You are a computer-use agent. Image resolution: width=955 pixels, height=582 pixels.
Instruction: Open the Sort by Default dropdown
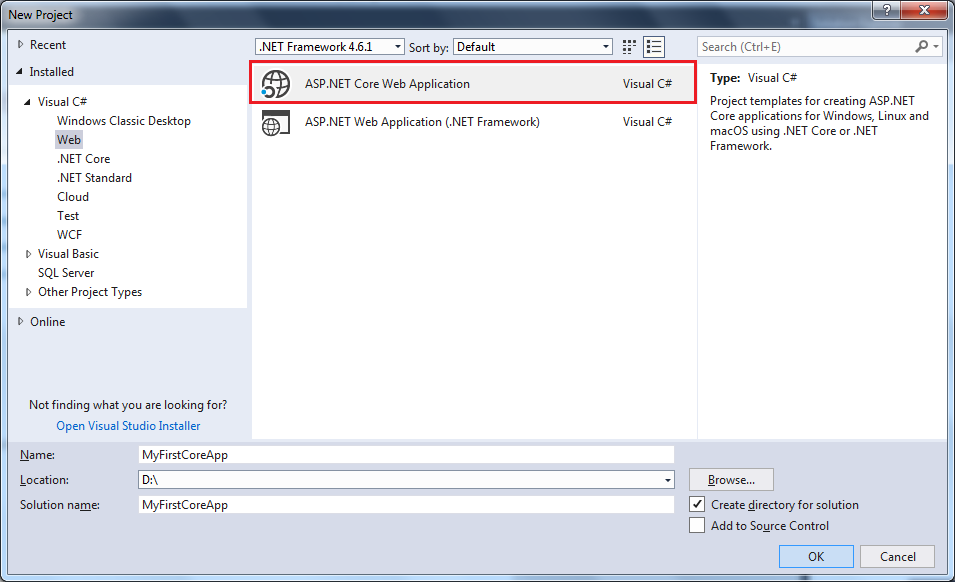(533, 47)
